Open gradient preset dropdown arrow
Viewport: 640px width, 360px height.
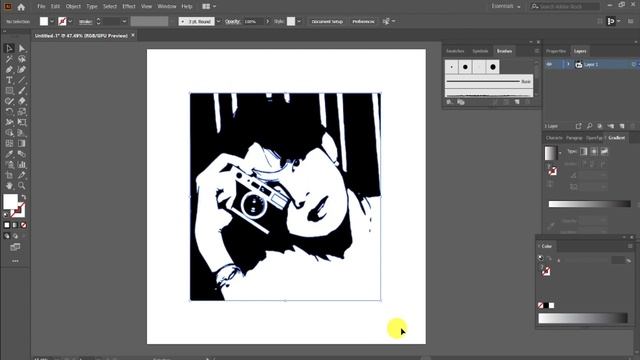click(560, 153)
